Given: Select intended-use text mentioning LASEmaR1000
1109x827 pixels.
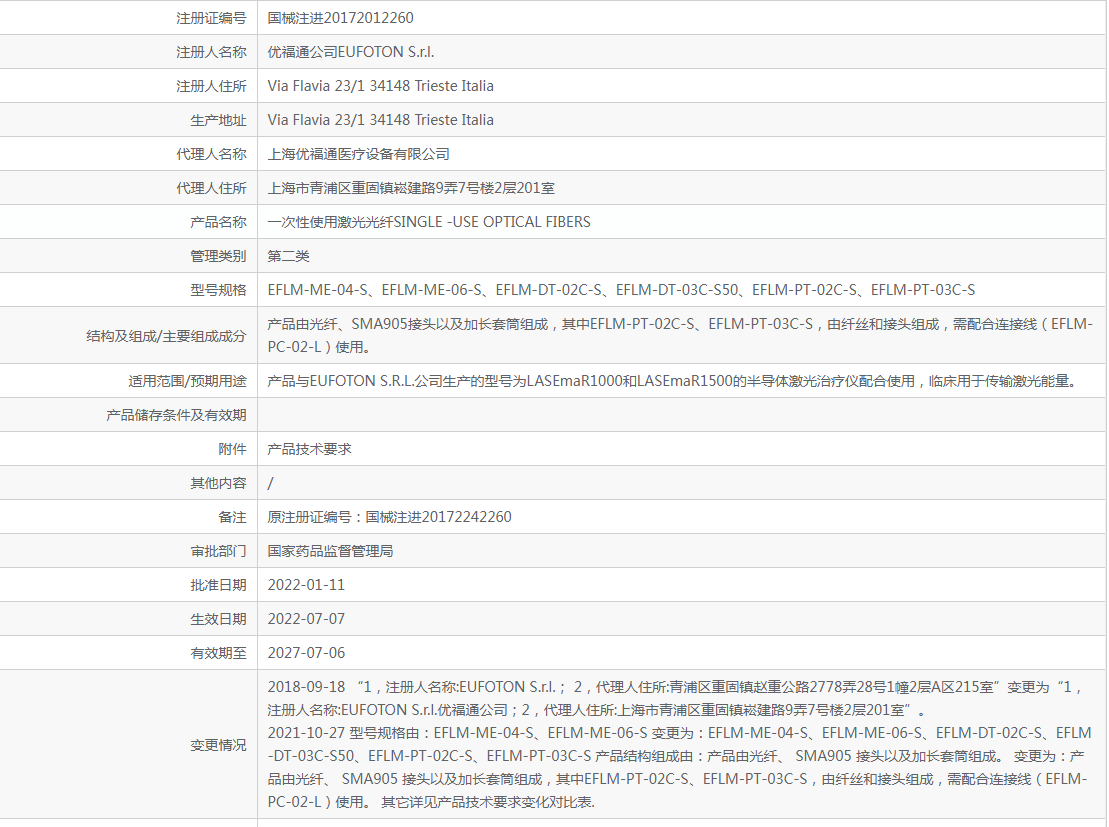Looking at the screenshot, I should (674, 381).
